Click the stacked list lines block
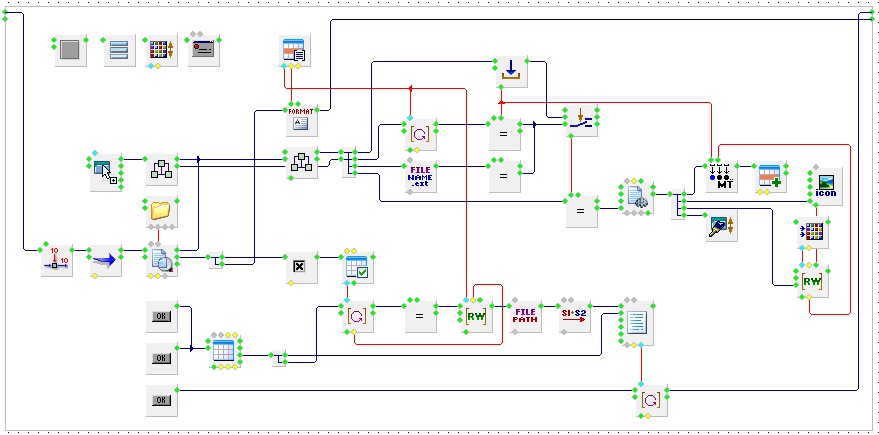The image size is (879, 435). tap(119, 50)
